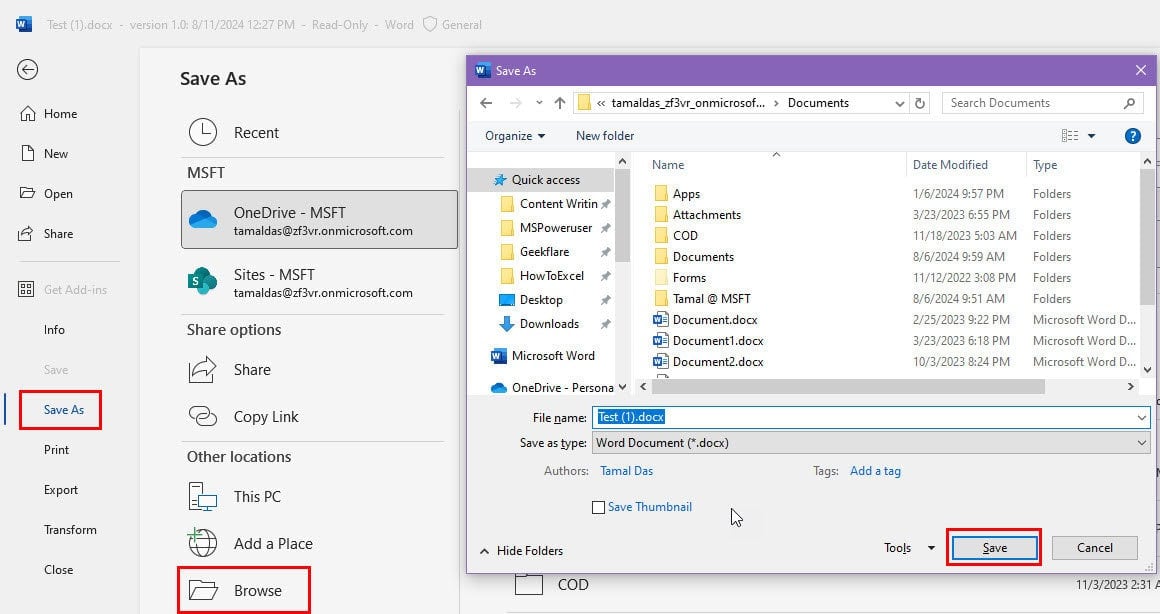This screenshot has width=1160, height=614.
Task: Select Share in the backstage sidebar
Action: 46,234
